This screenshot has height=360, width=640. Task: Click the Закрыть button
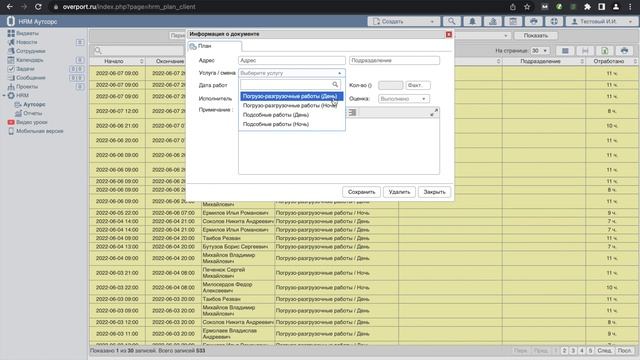pyautogui.click(x=434, y=192)
